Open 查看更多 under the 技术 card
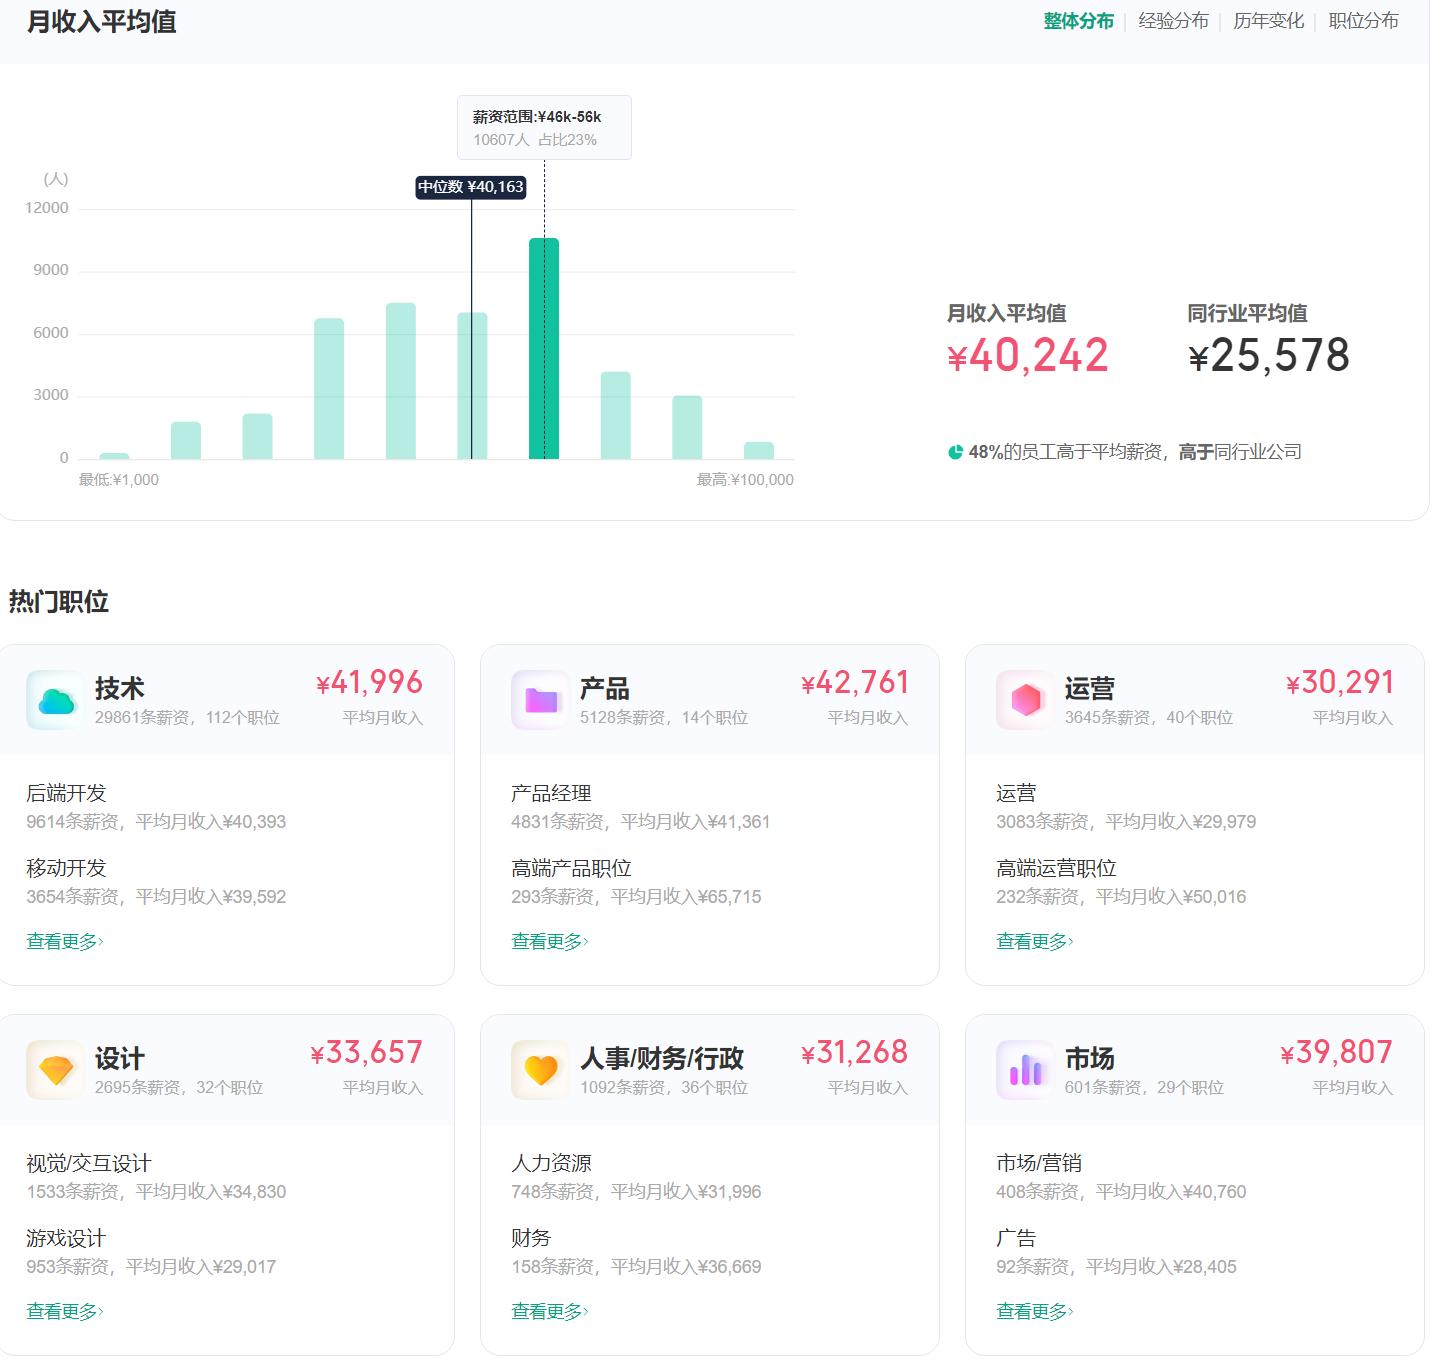This screenshot has width=1437, height=1367. click(62, 941)
